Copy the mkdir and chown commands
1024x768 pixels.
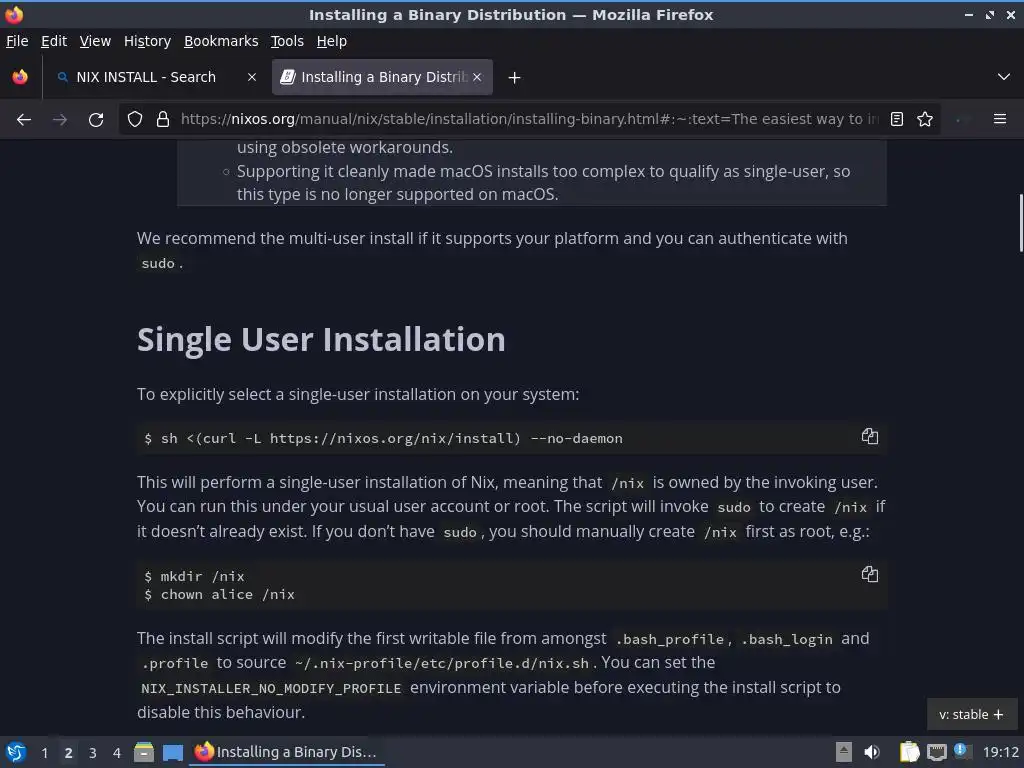click(869, 574)
